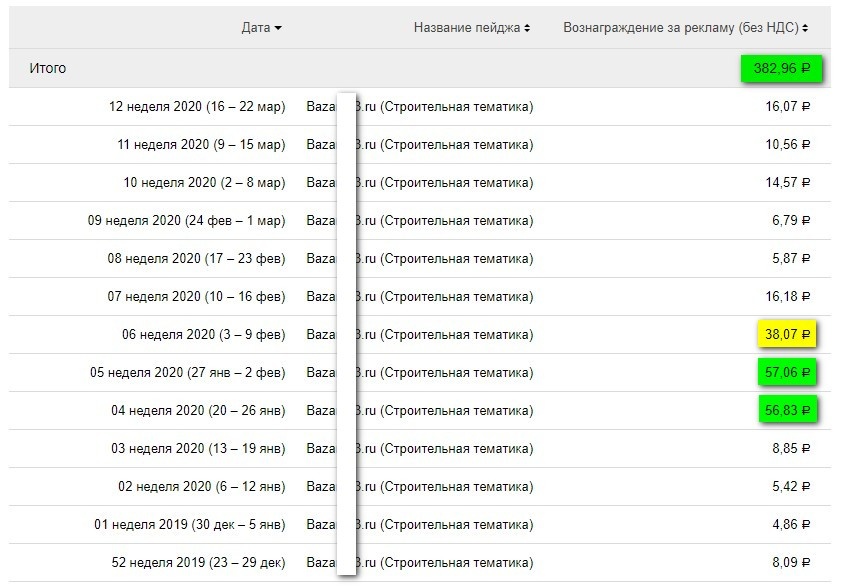The height and width of the screenshot is (588, 841).
Task: Select date 11 неделя 2020 (9 – 15 мар)
Action: (201, 145)
